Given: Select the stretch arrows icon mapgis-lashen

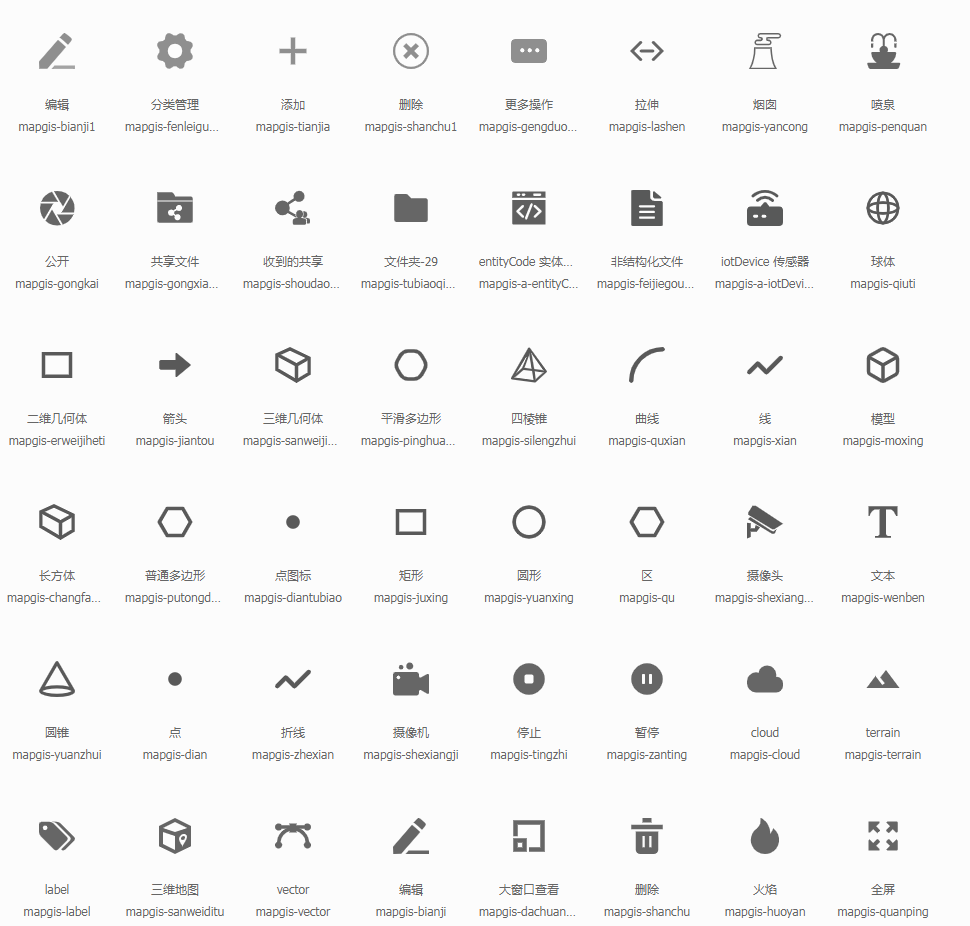Looking at the screenshot, I should (x=647, y=51).
